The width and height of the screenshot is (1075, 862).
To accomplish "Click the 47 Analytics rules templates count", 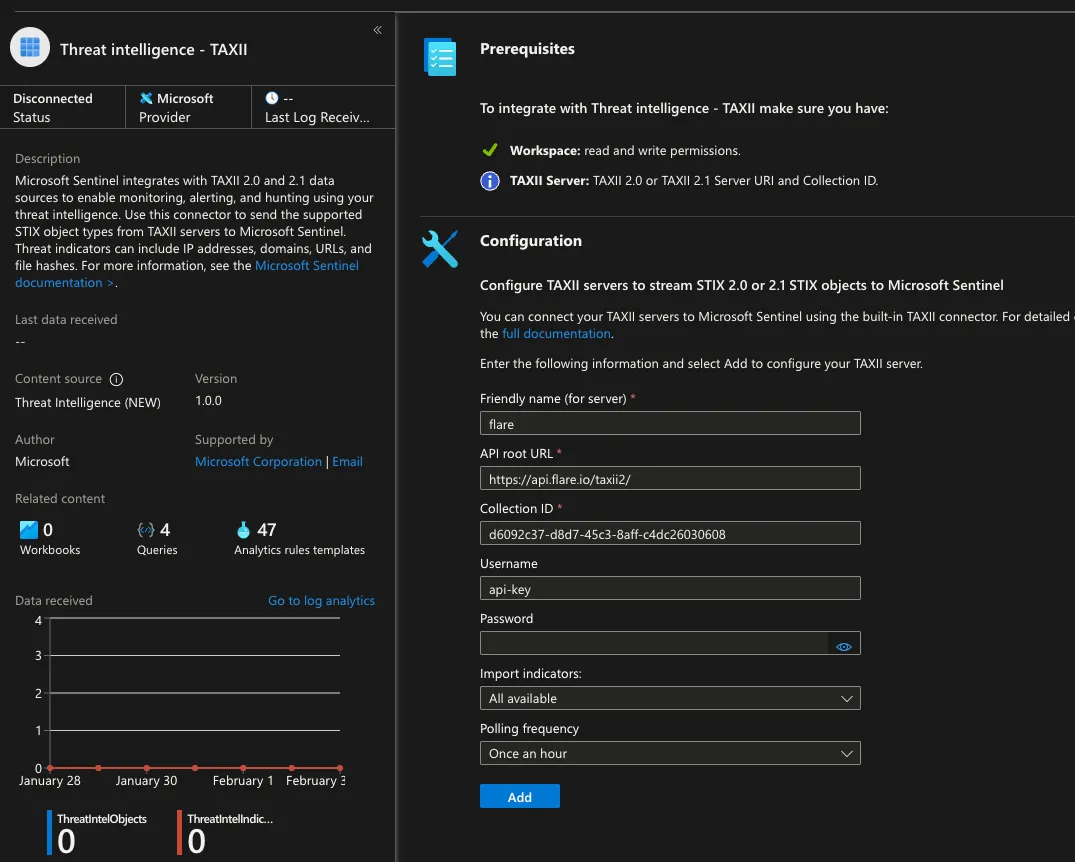I will click(267, 529).
